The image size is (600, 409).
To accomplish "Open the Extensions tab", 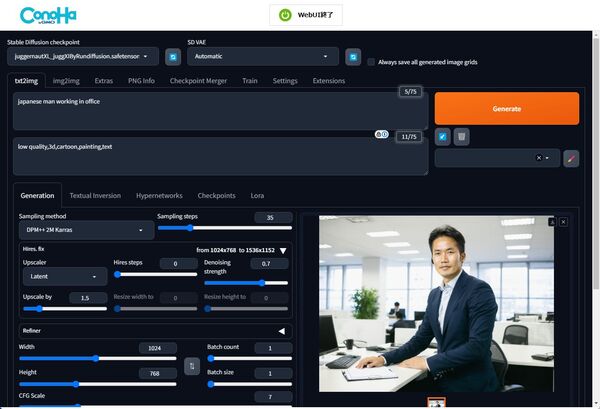I will pyautogui.click(x=329, y=81).
